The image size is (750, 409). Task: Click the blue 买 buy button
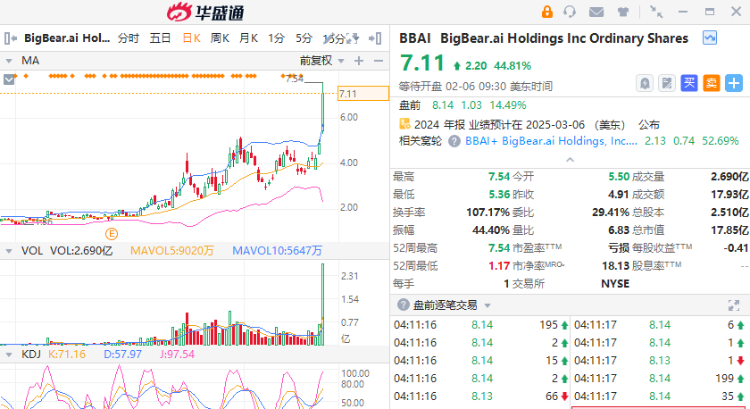(689, 84)
